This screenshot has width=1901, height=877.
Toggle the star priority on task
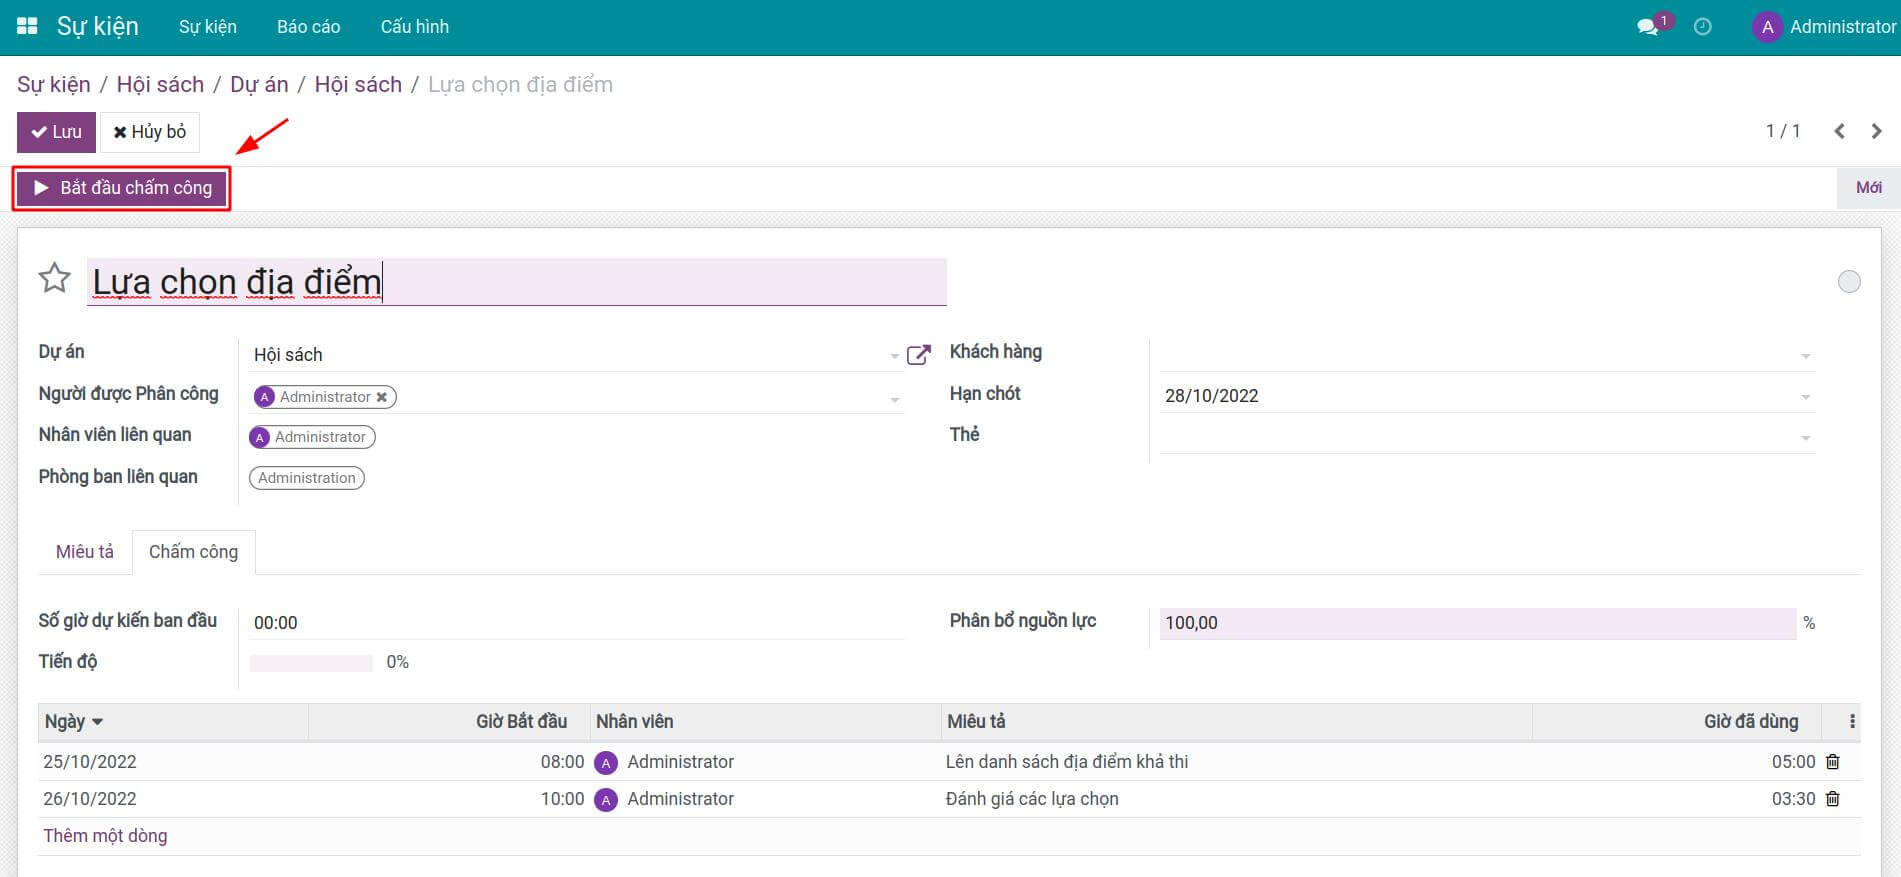[x=55, y=278]
